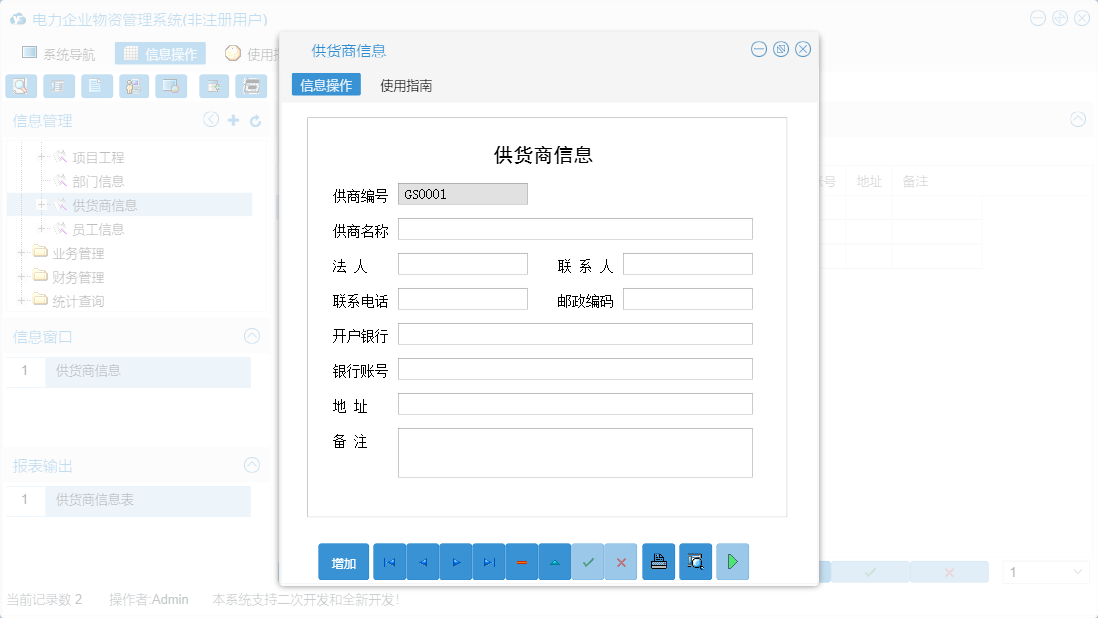
Task: Cancel editing with the red X icon
Action: click(621, 561)
